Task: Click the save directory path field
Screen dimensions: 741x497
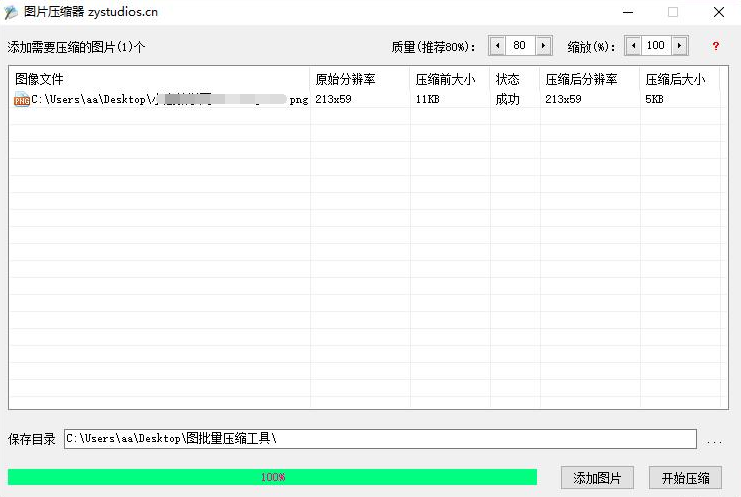Action: tap(380, 439)
